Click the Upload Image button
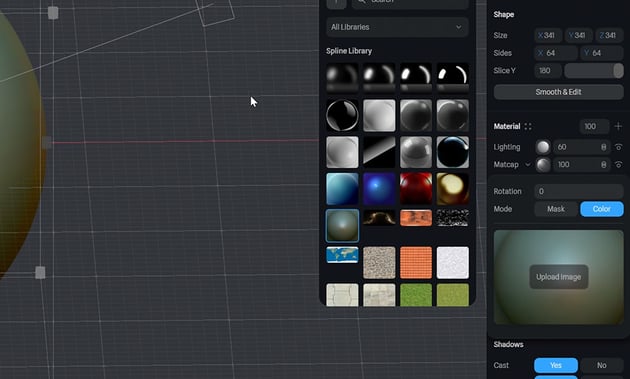 coord(558,277)
